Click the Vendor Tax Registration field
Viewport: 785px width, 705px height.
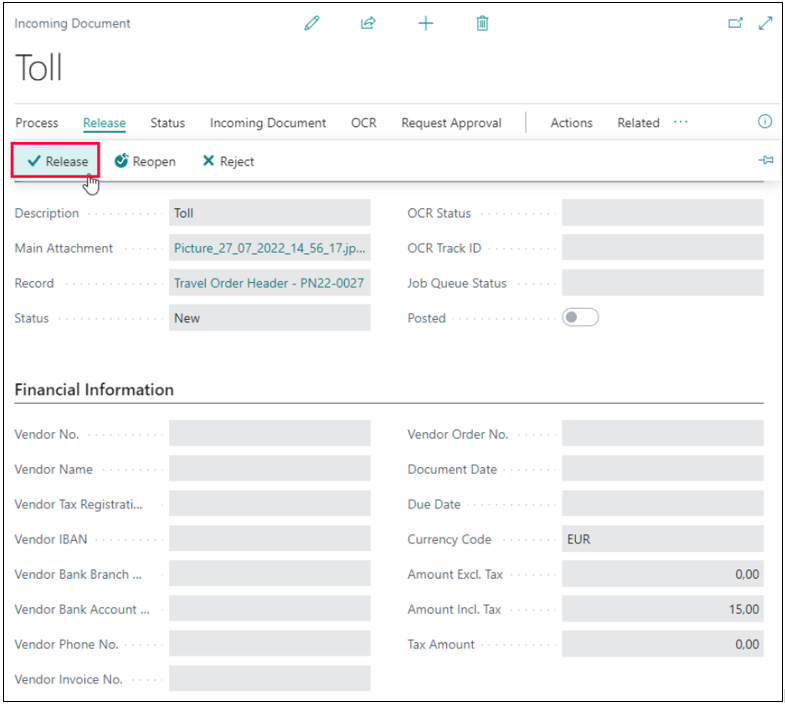tap(269, 504)
